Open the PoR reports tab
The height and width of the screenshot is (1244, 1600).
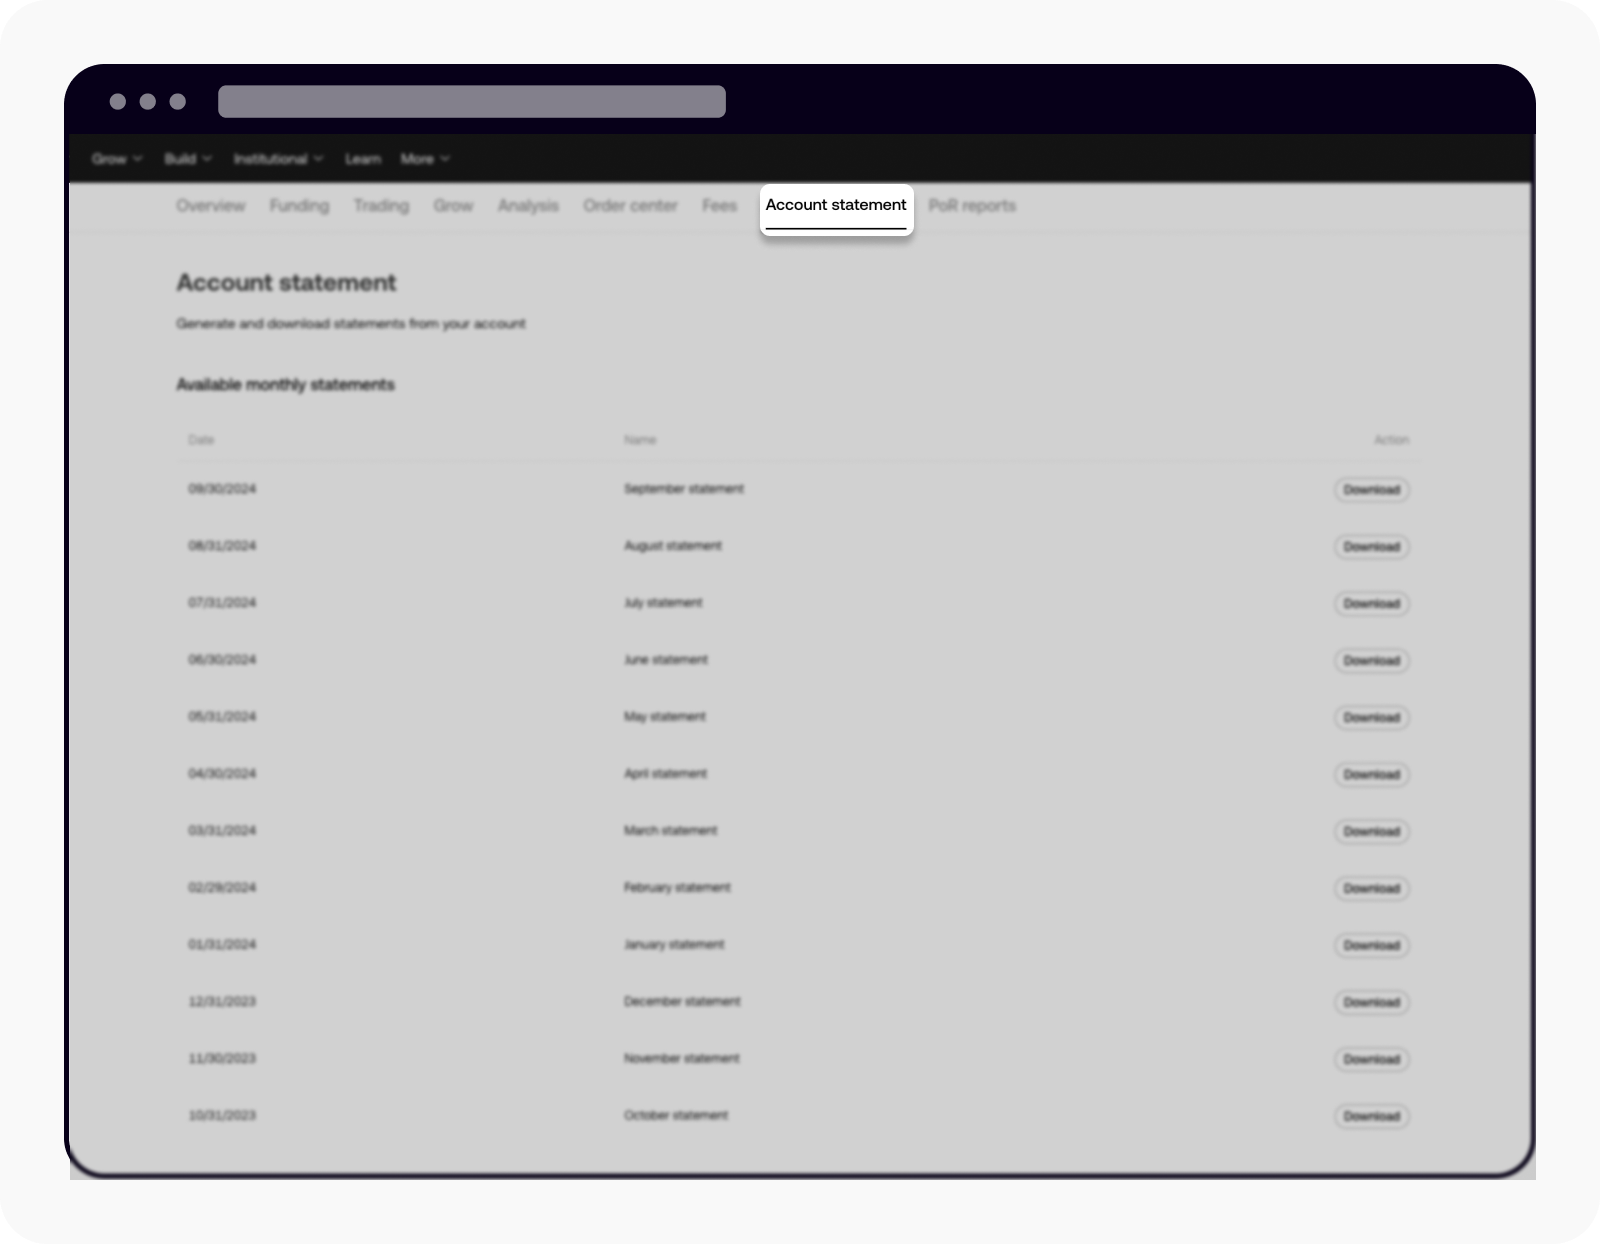971,206
